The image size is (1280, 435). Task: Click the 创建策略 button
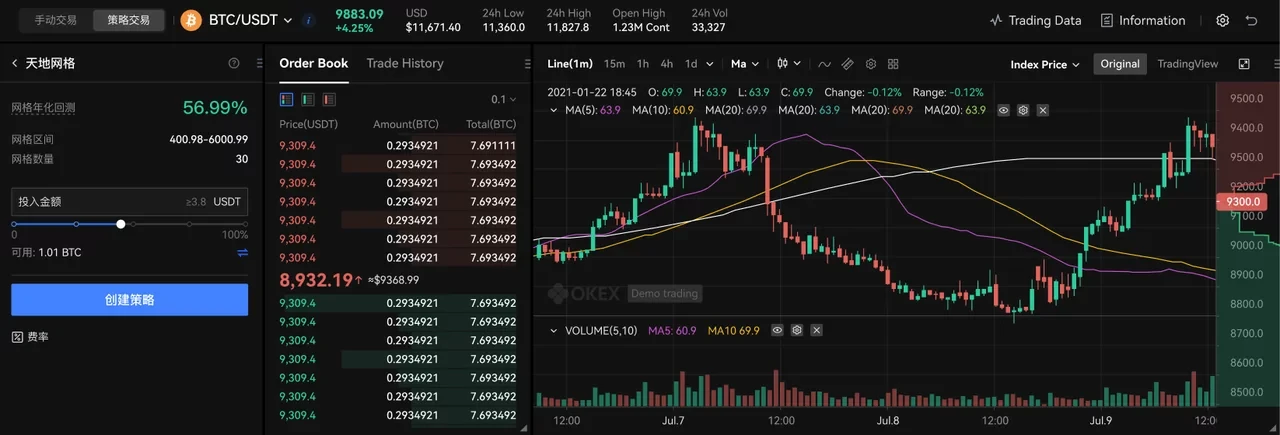tap(129, 300)
